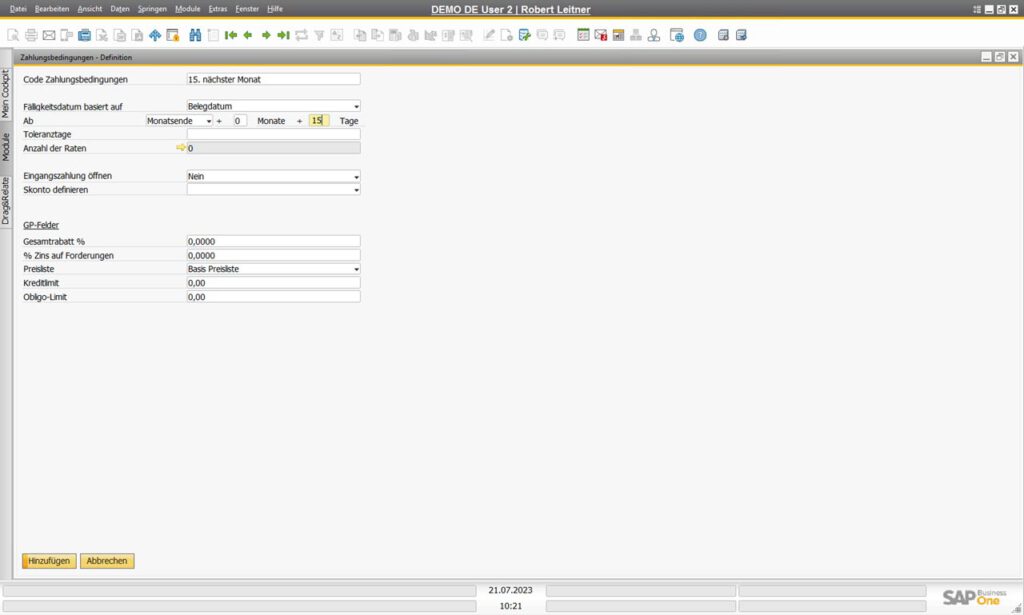Click the Form Settings icon with green check

pos(524,35)
